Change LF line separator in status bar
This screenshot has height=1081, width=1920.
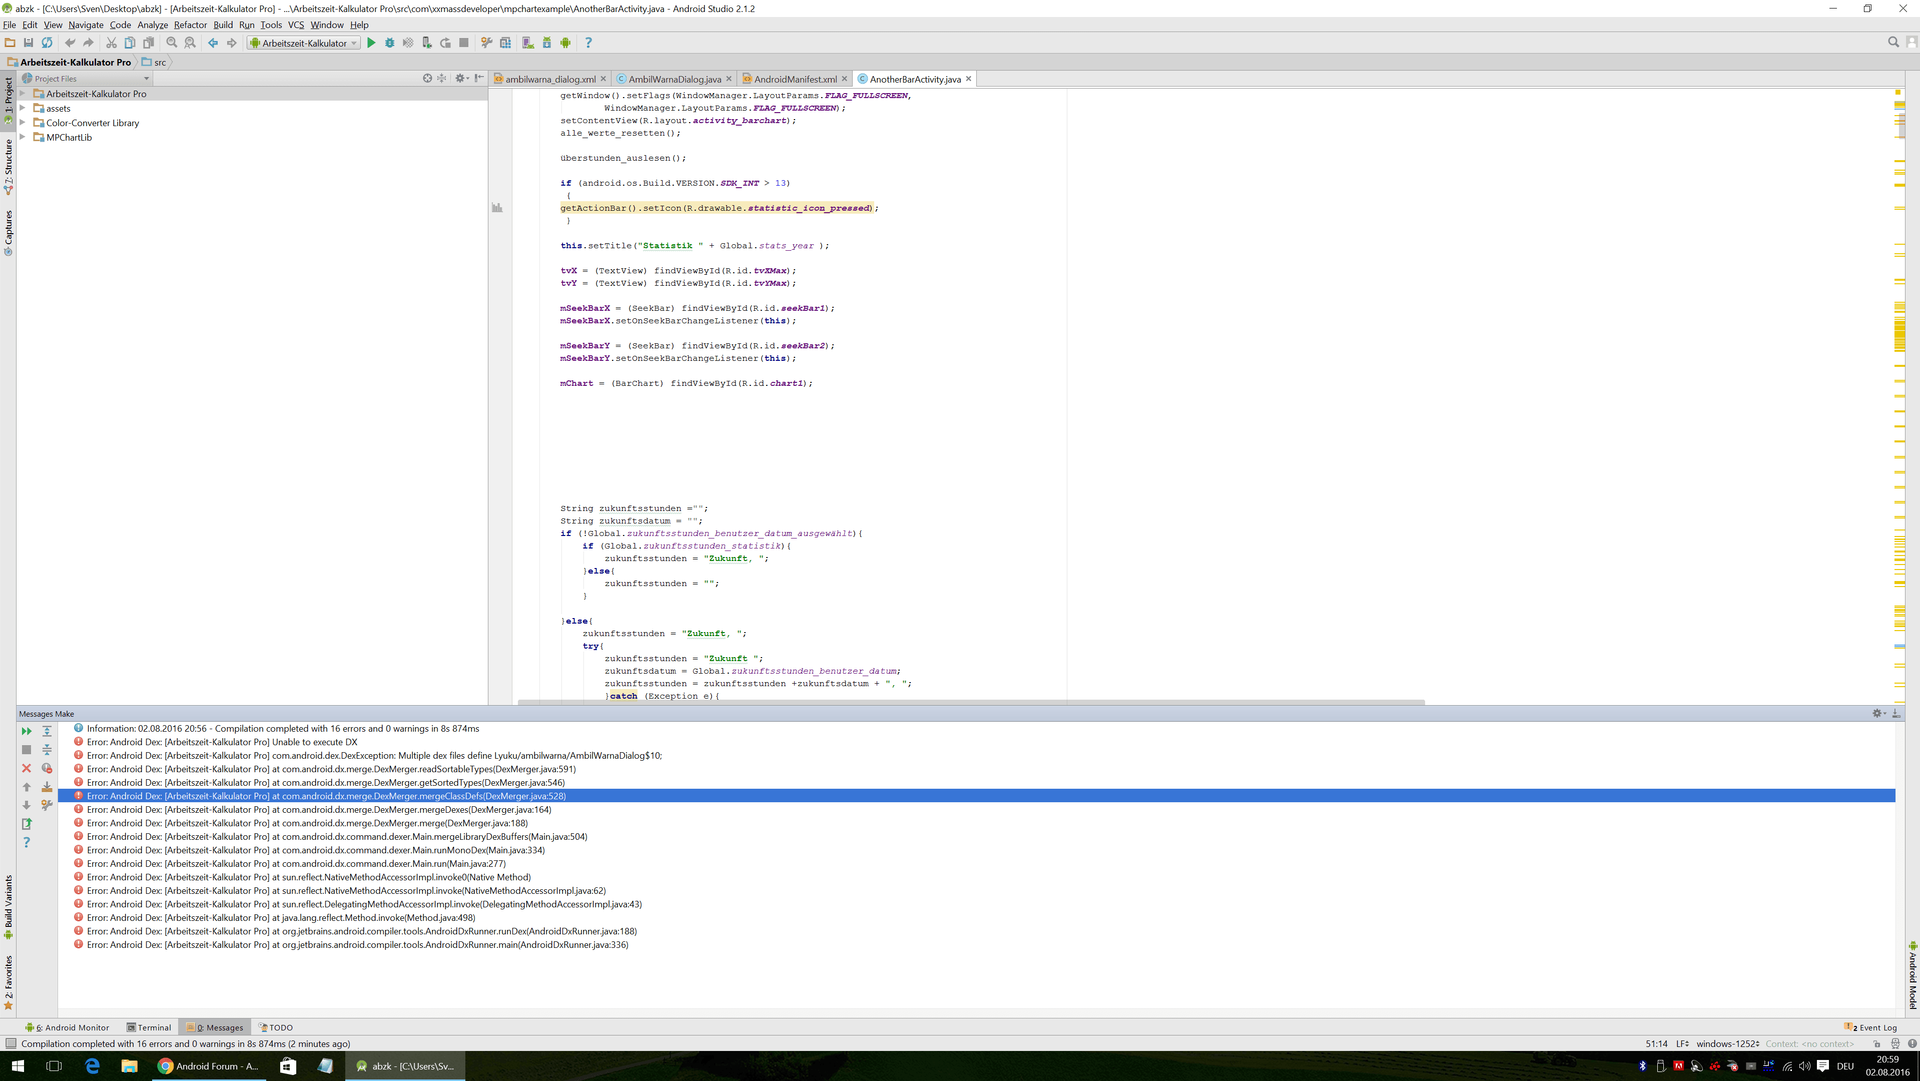(1682, 1044)
